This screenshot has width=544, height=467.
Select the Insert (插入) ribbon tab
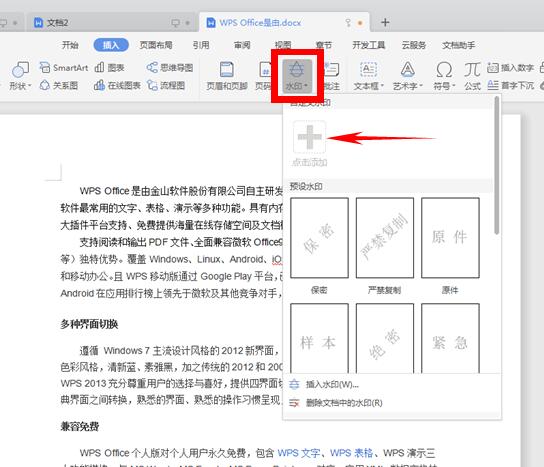click(111, 45)
